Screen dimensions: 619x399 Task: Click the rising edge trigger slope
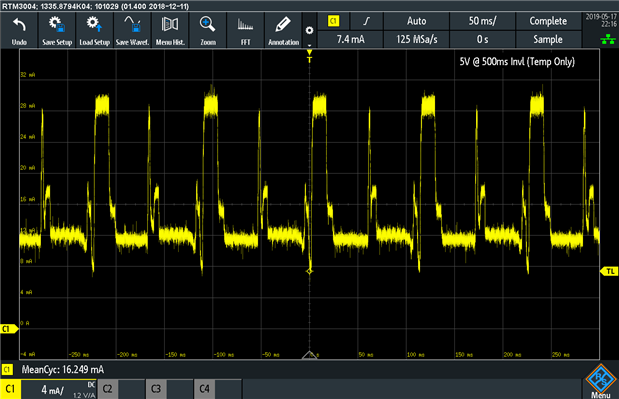(x=367, y=21)
